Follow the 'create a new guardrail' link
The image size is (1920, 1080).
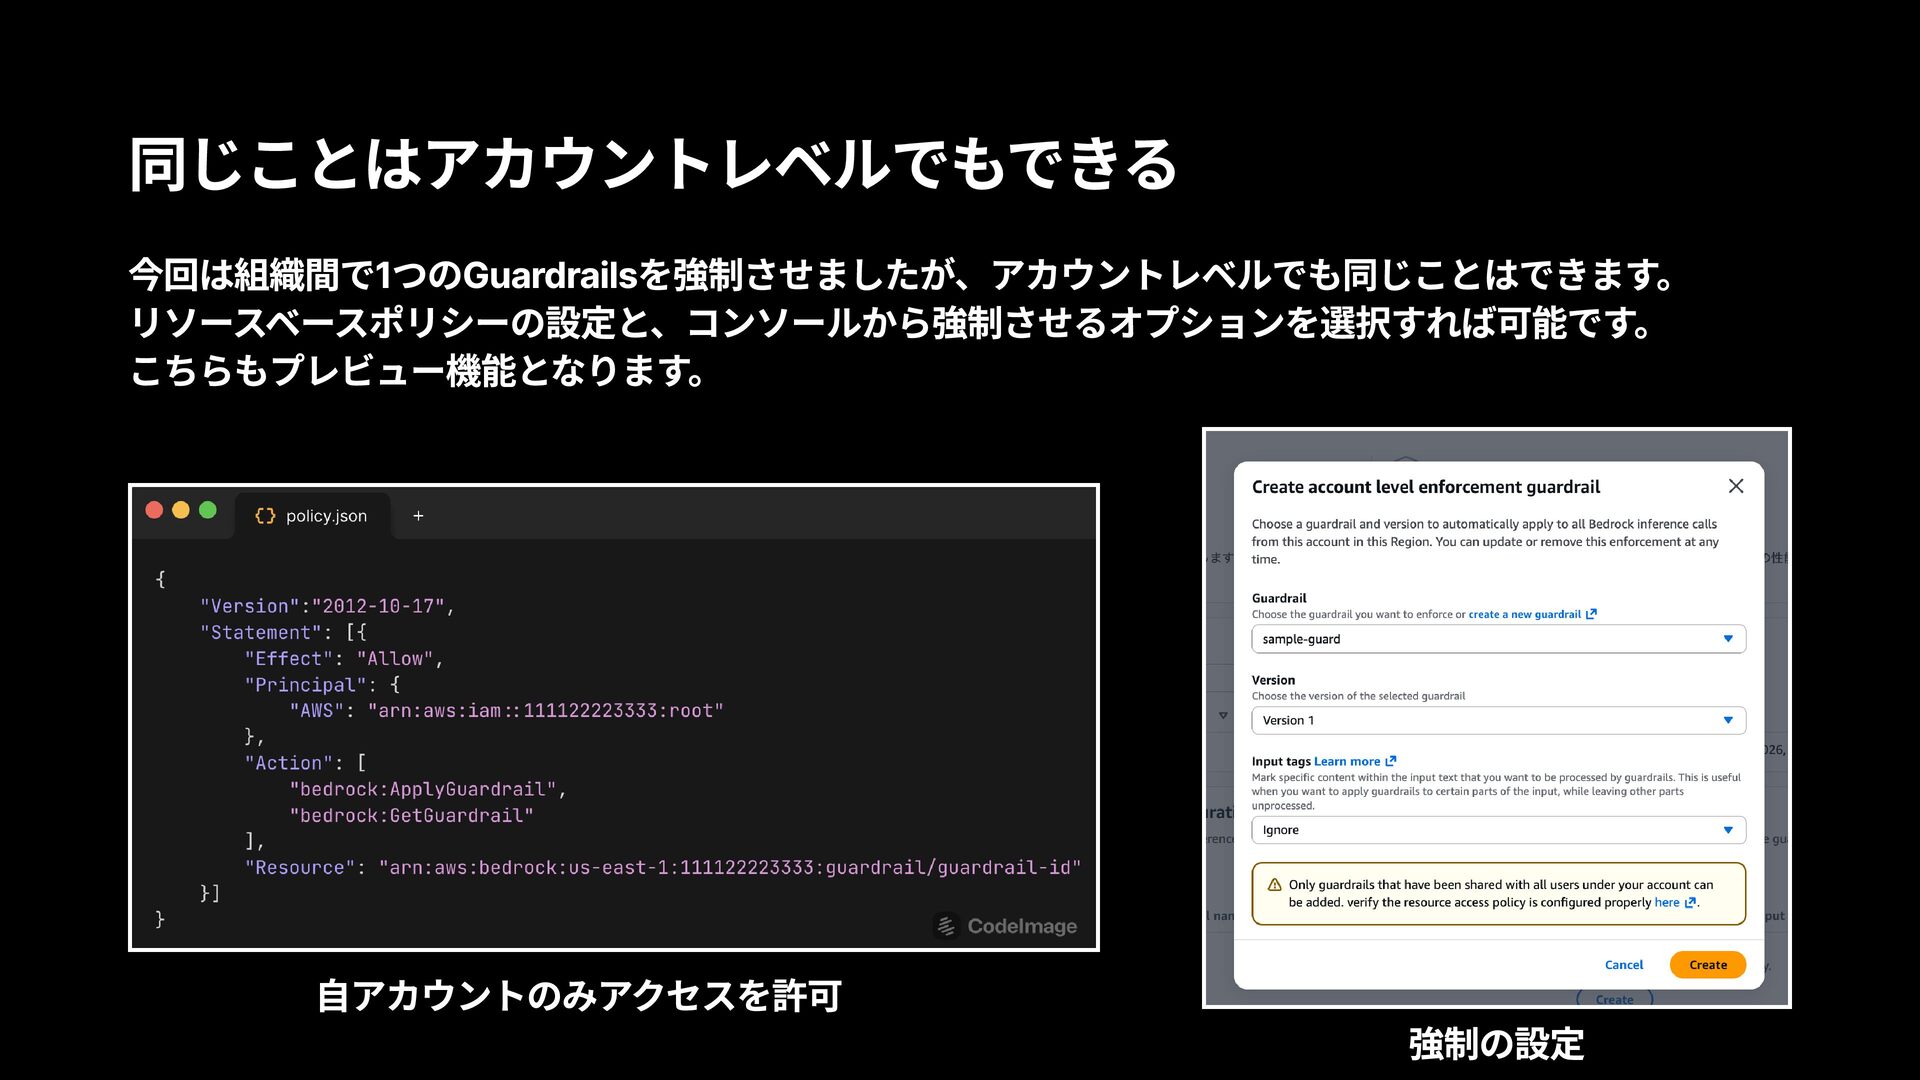click(x=1524, y=614)
